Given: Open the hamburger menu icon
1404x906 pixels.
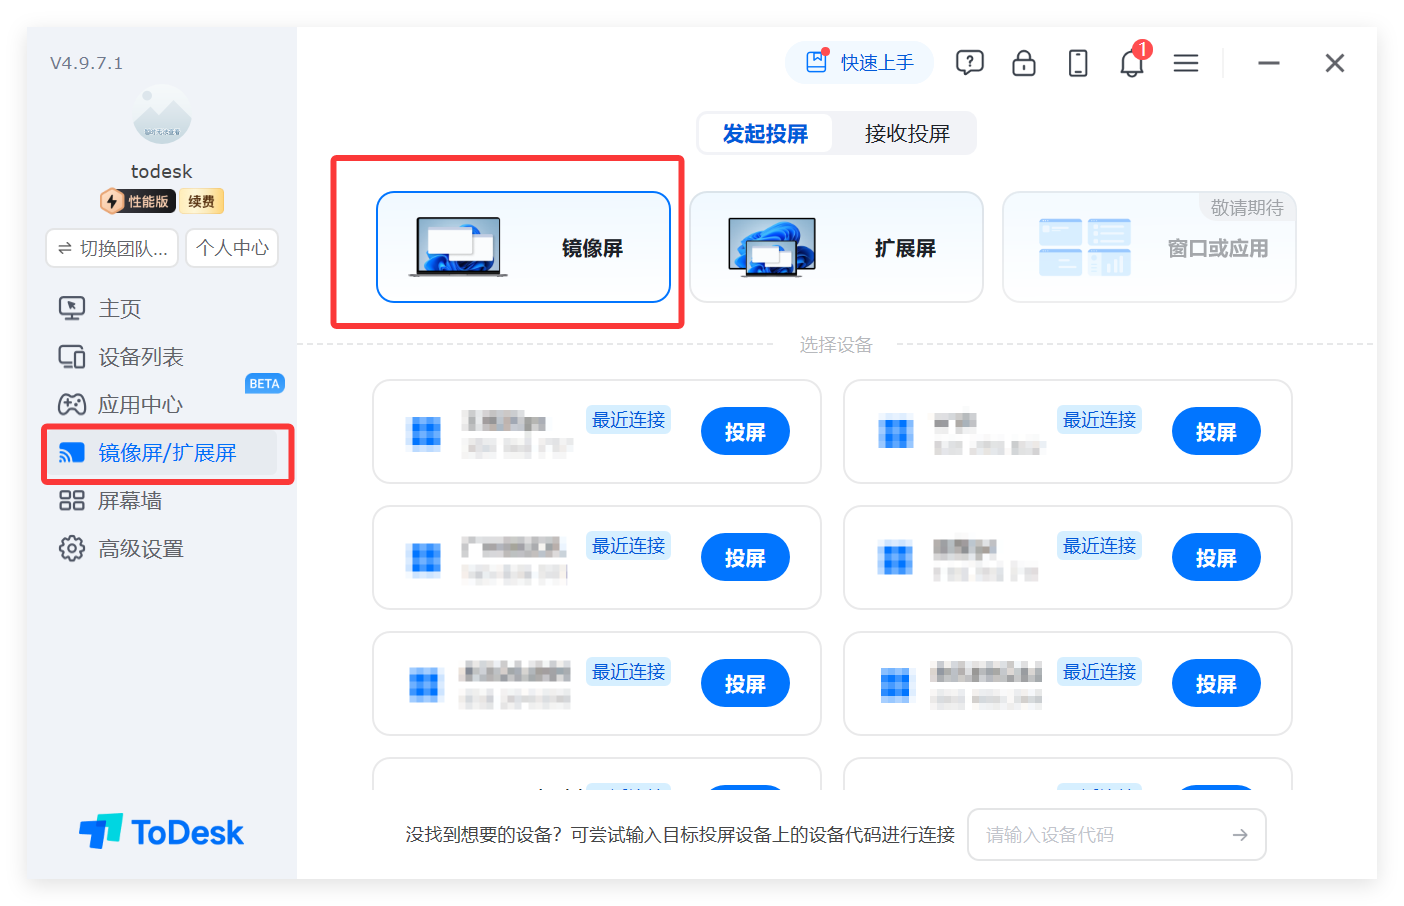Looking at the screenshot, I should click(1186, 63).
